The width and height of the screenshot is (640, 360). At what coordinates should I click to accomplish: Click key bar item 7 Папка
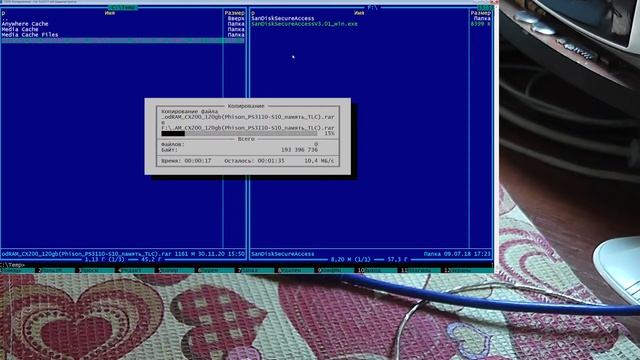tap(256, 270)
